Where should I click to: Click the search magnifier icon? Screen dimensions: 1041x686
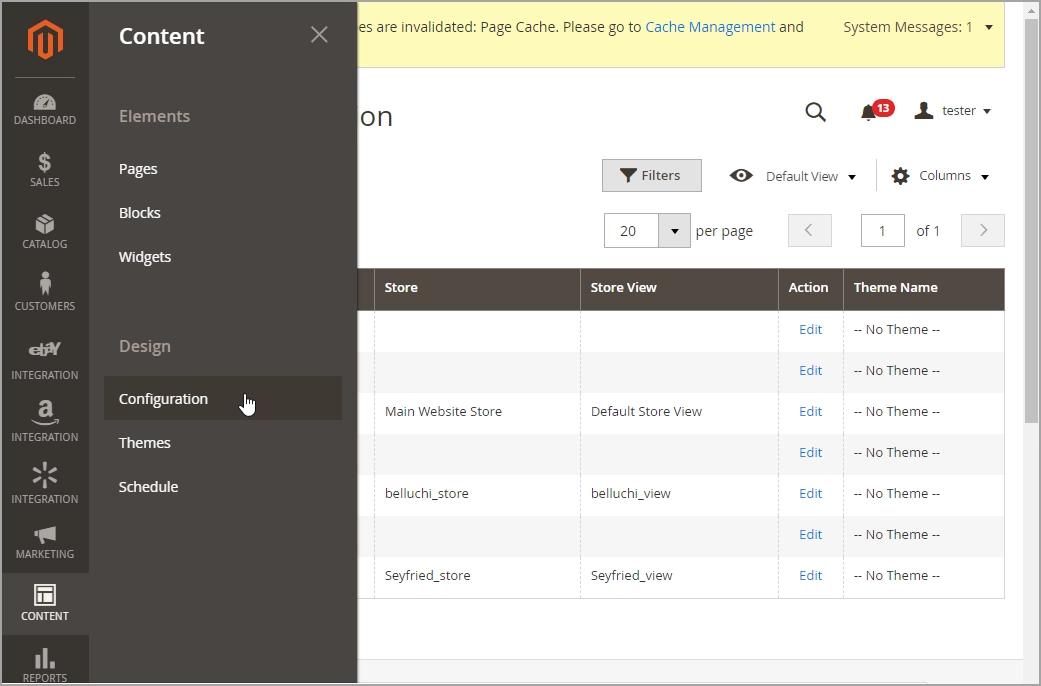coord(815,112)
